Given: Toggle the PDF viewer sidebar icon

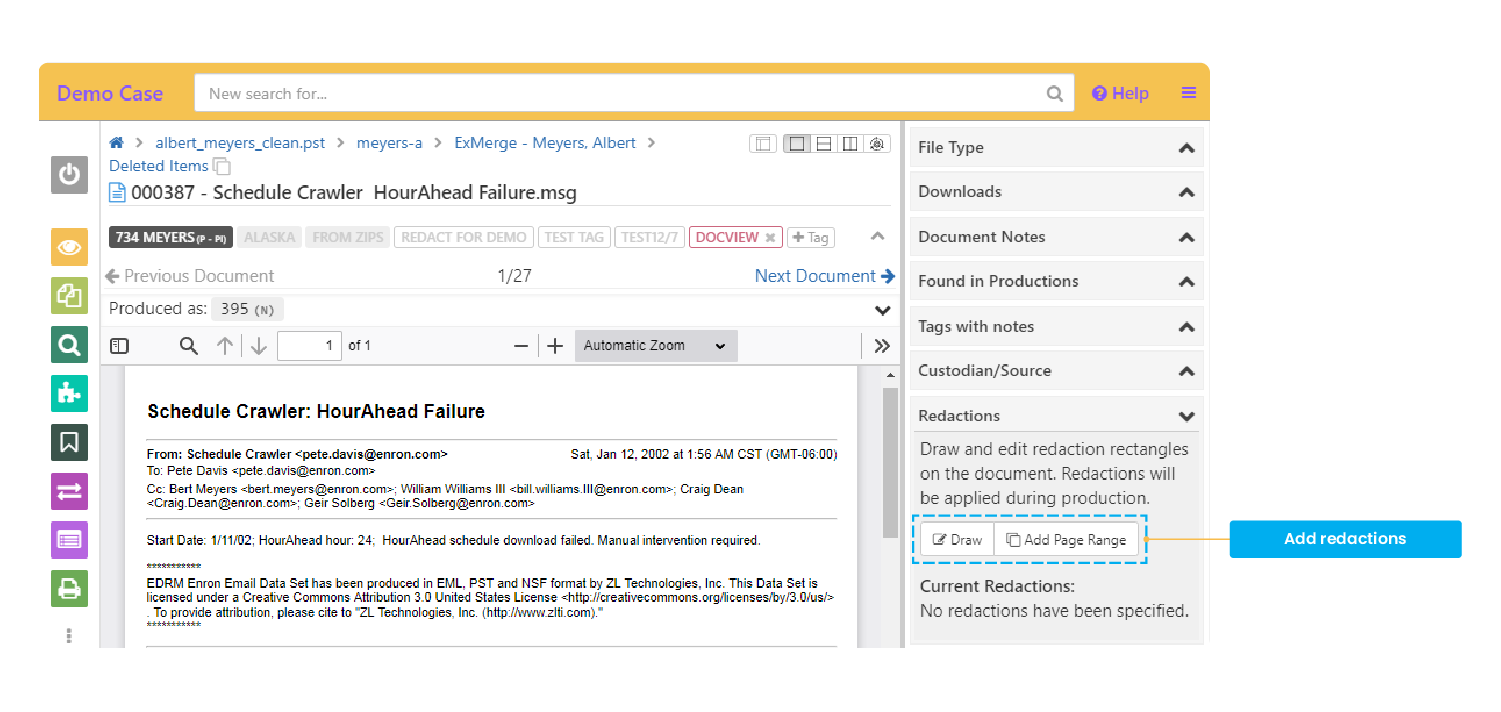Looking at the screenshot, I should click(x=120, y=346).
